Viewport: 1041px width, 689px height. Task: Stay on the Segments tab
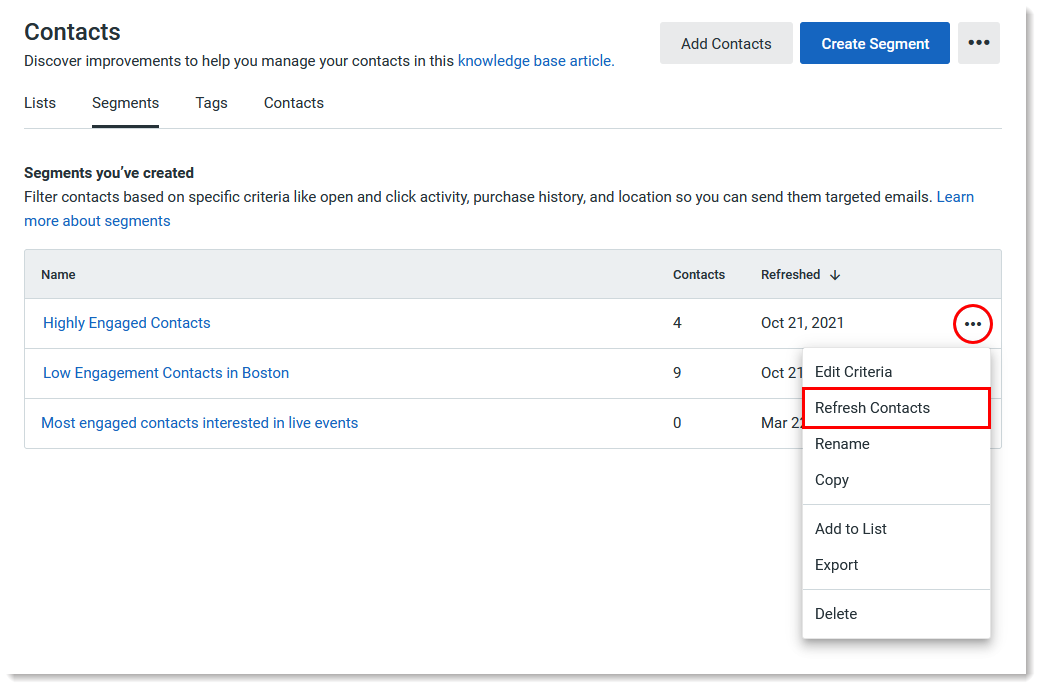[x=125, y=102]
